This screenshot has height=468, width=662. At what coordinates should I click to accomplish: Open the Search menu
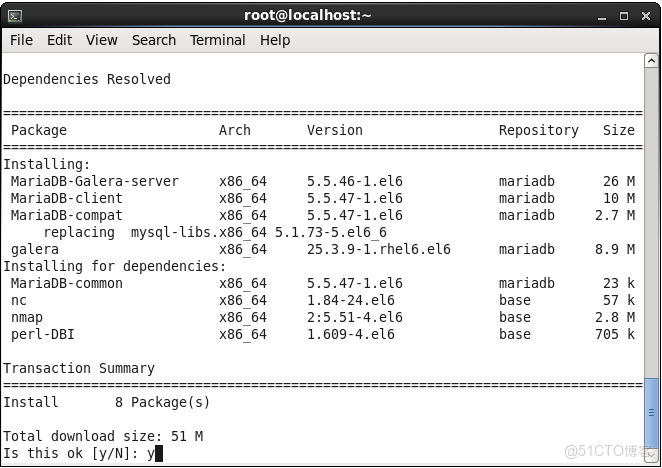coord(153,40)
